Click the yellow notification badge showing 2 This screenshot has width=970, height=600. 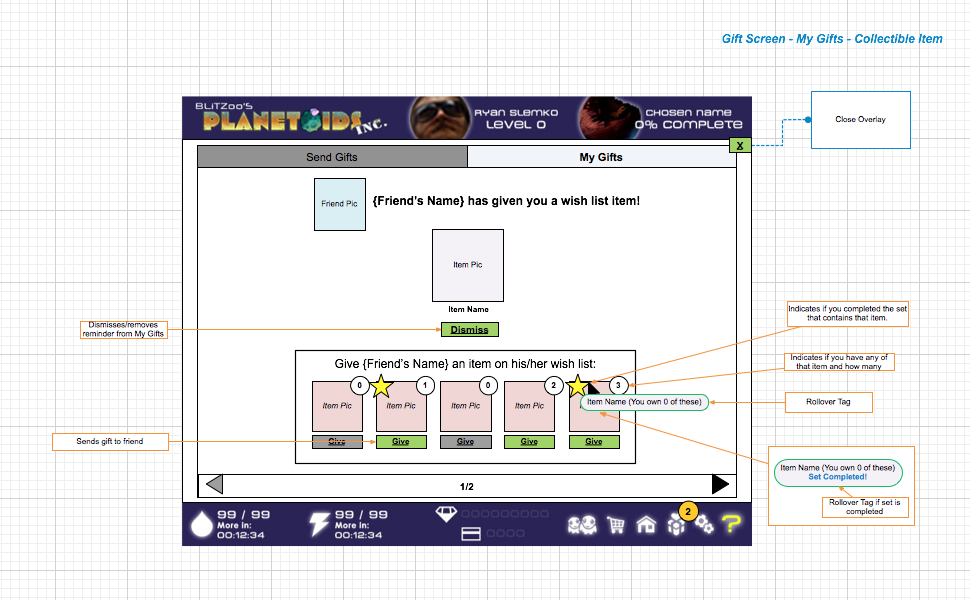click(688, 511)
